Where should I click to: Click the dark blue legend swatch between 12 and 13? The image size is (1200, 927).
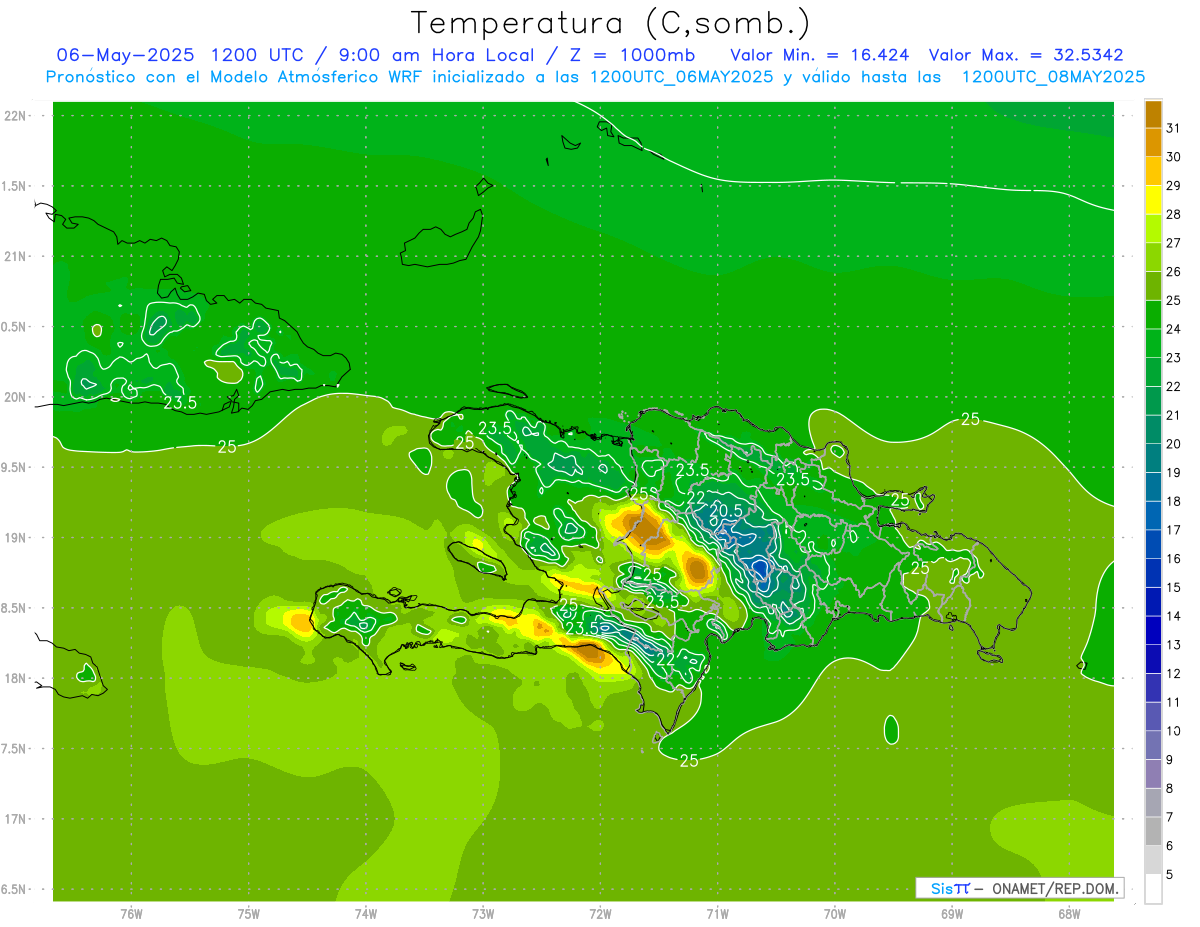tap(1153, 659)
